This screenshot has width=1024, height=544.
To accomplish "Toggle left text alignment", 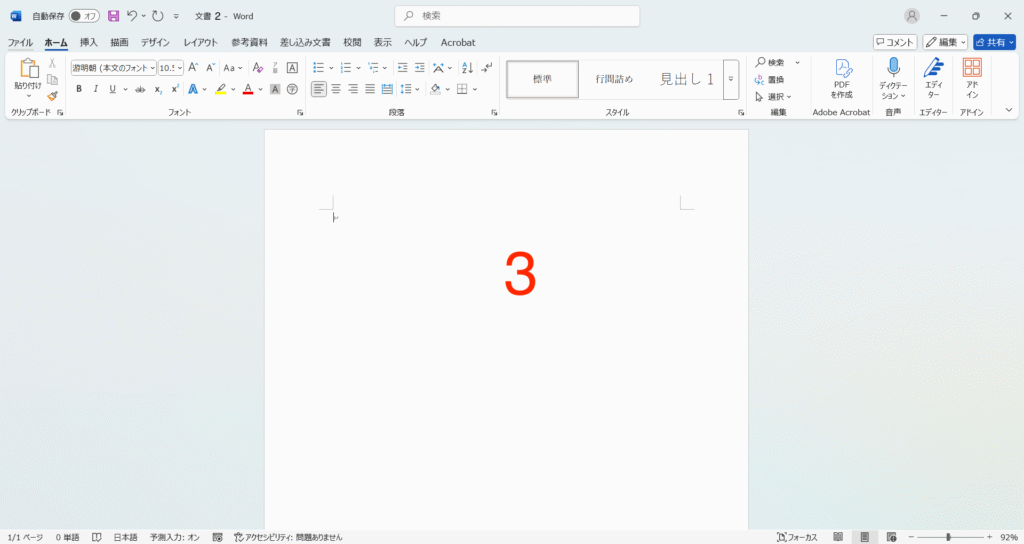I will 319,89.
